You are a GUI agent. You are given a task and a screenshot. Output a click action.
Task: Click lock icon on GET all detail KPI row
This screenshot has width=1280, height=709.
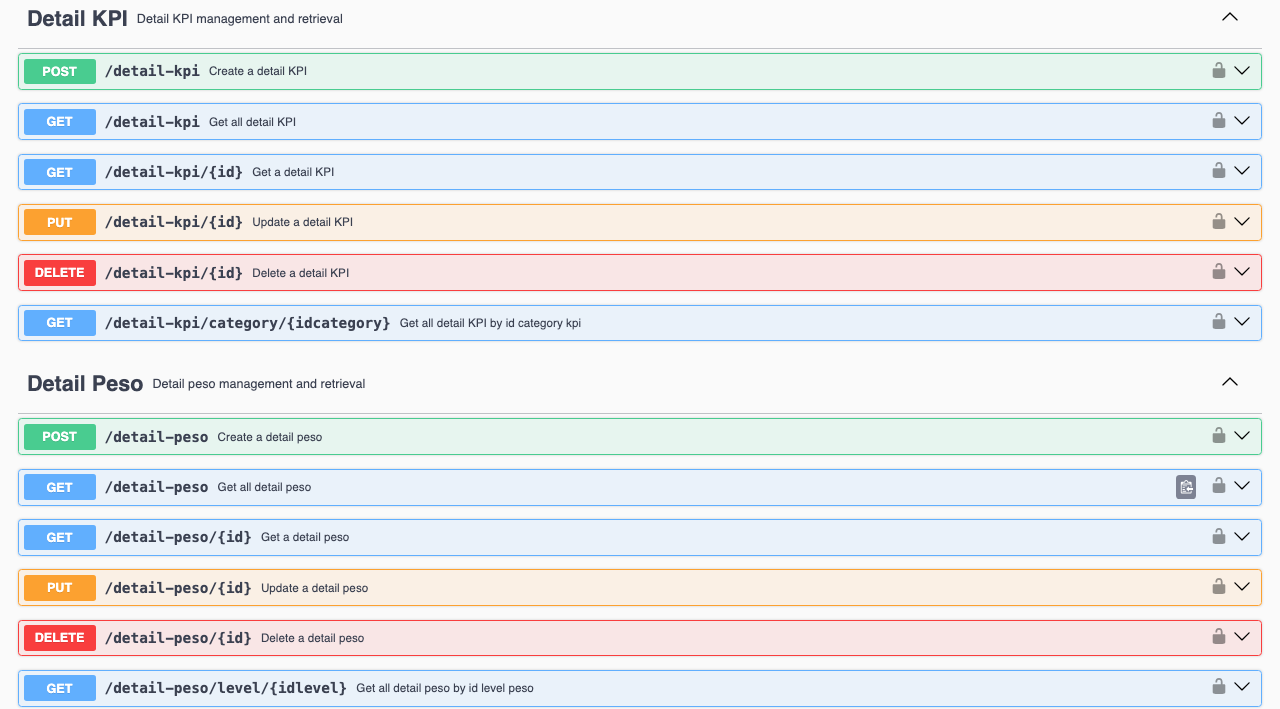(x=1218, y=121)
